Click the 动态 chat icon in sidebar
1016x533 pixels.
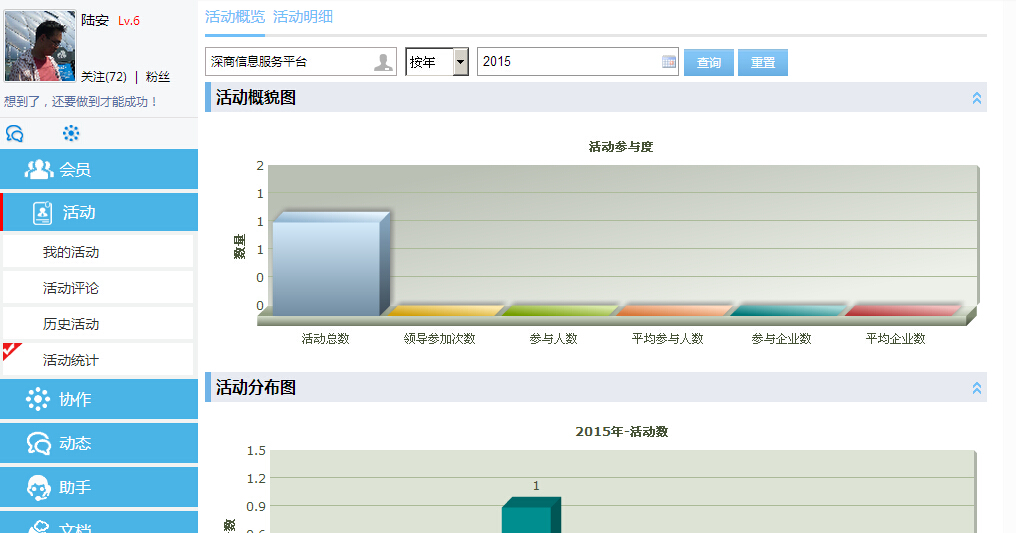[x=38, y=443]
